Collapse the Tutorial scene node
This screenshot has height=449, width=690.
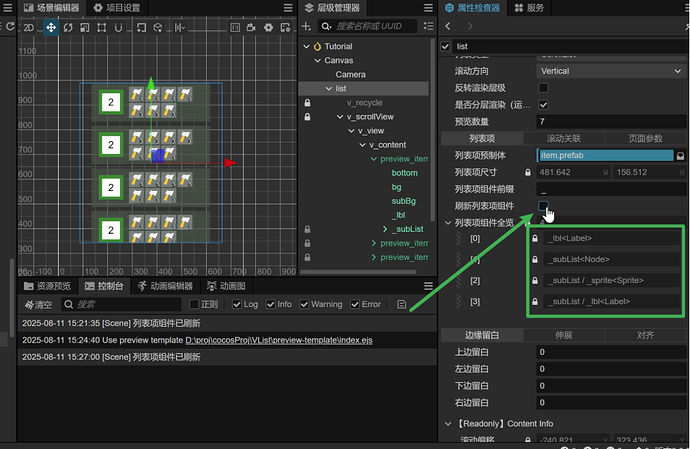[307, 46]
